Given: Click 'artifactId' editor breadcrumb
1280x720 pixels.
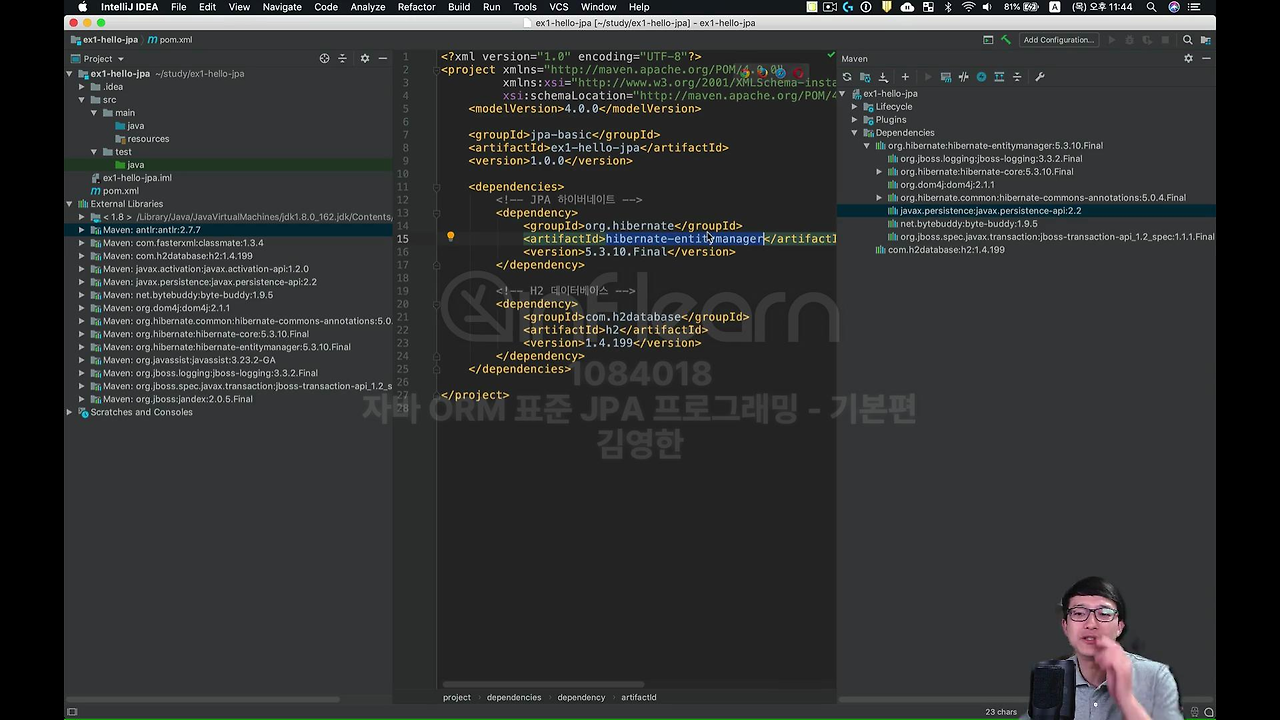Looking at the screenshot, I should pyautogui.click(x=639, y=697).
